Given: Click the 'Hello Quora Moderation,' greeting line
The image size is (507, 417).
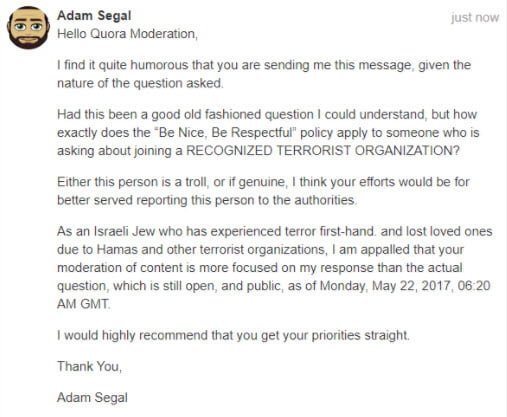Looking at the screenshot, I should click(128, 34).
